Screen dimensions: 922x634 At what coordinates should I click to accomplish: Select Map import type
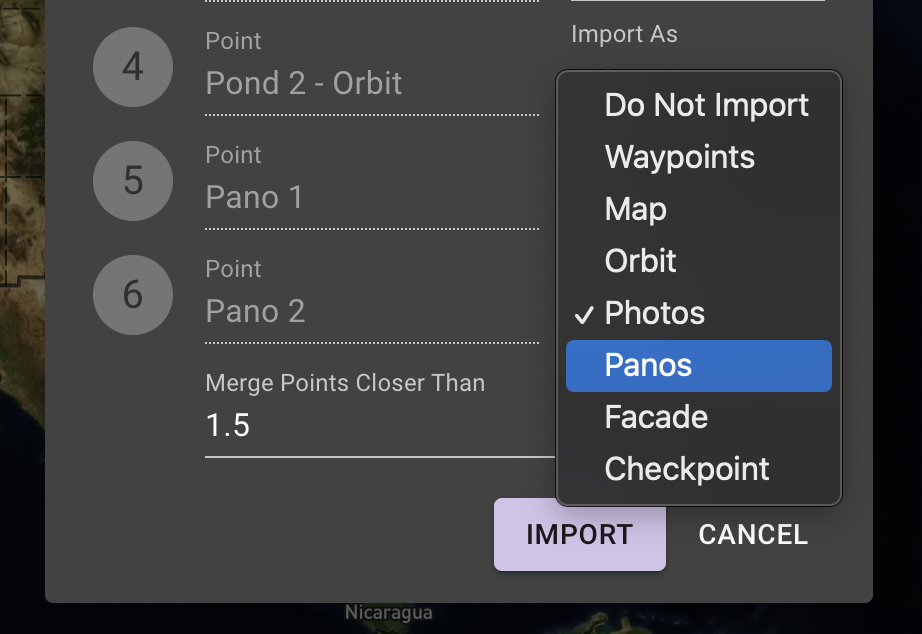[x=699, y=209]
